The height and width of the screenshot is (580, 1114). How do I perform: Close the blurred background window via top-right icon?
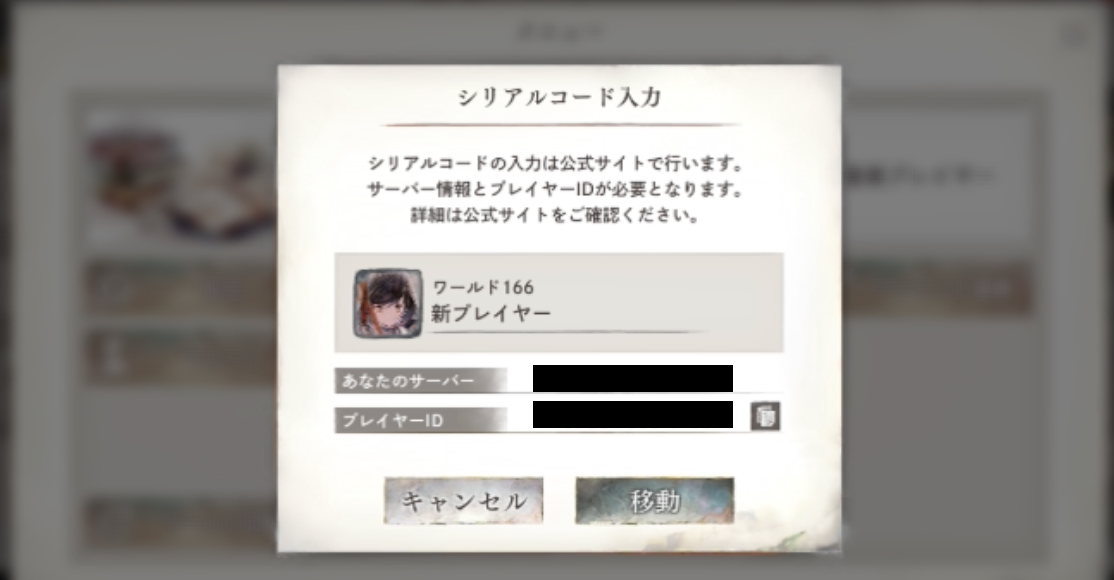[1076, 34]
